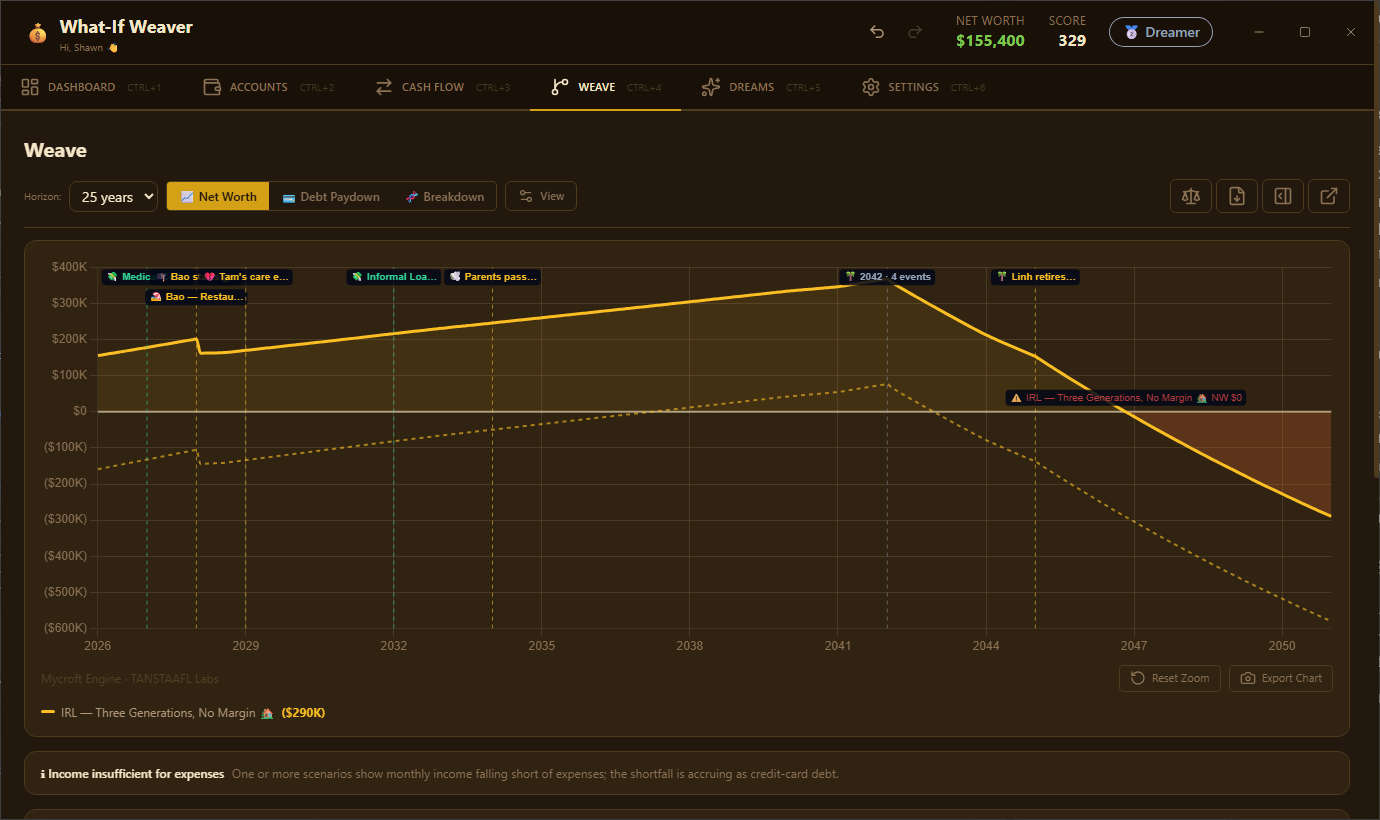Select the Net Worth chart mode

pos(218,197)
